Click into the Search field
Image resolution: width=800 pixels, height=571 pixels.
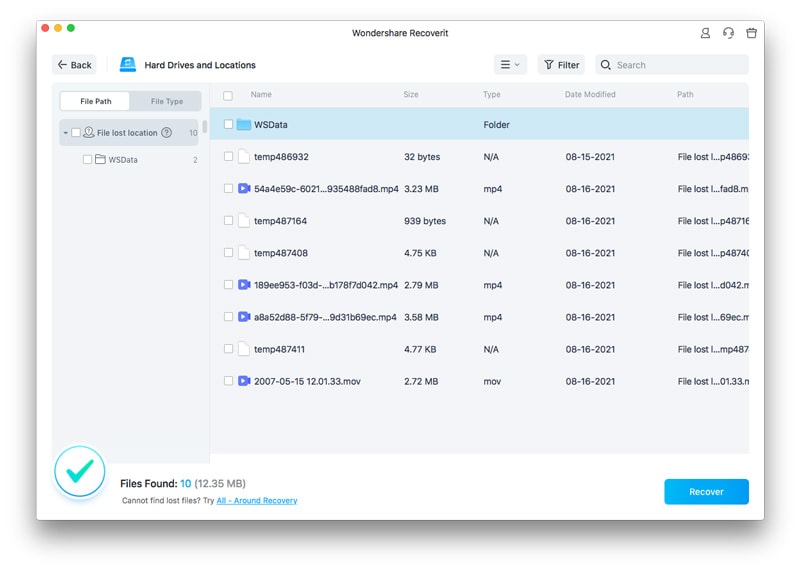(x=672, y=65)
